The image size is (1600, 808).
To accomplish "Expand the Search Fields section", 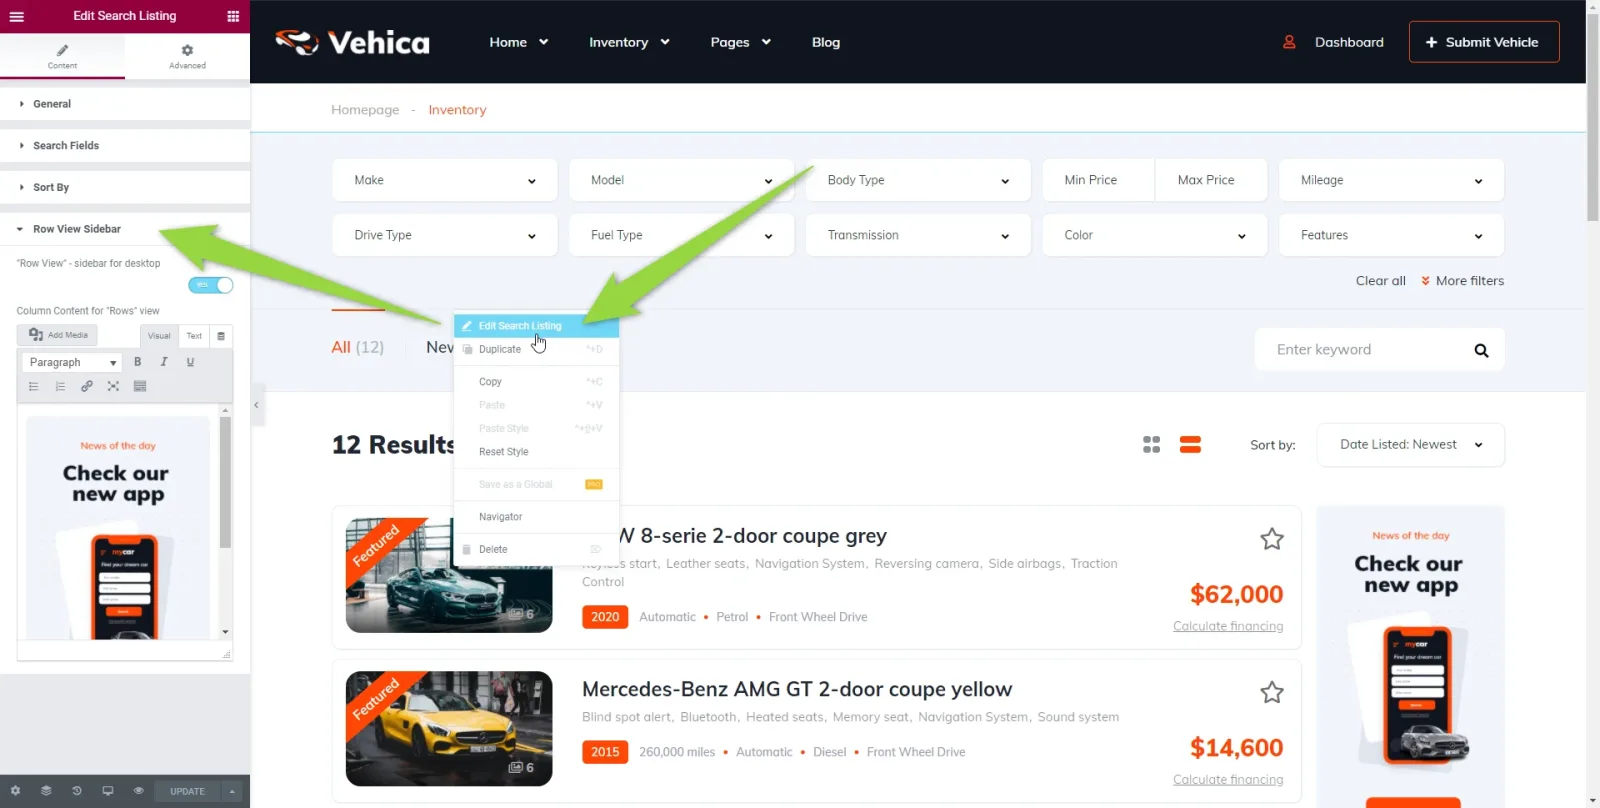I will [125, 146].
